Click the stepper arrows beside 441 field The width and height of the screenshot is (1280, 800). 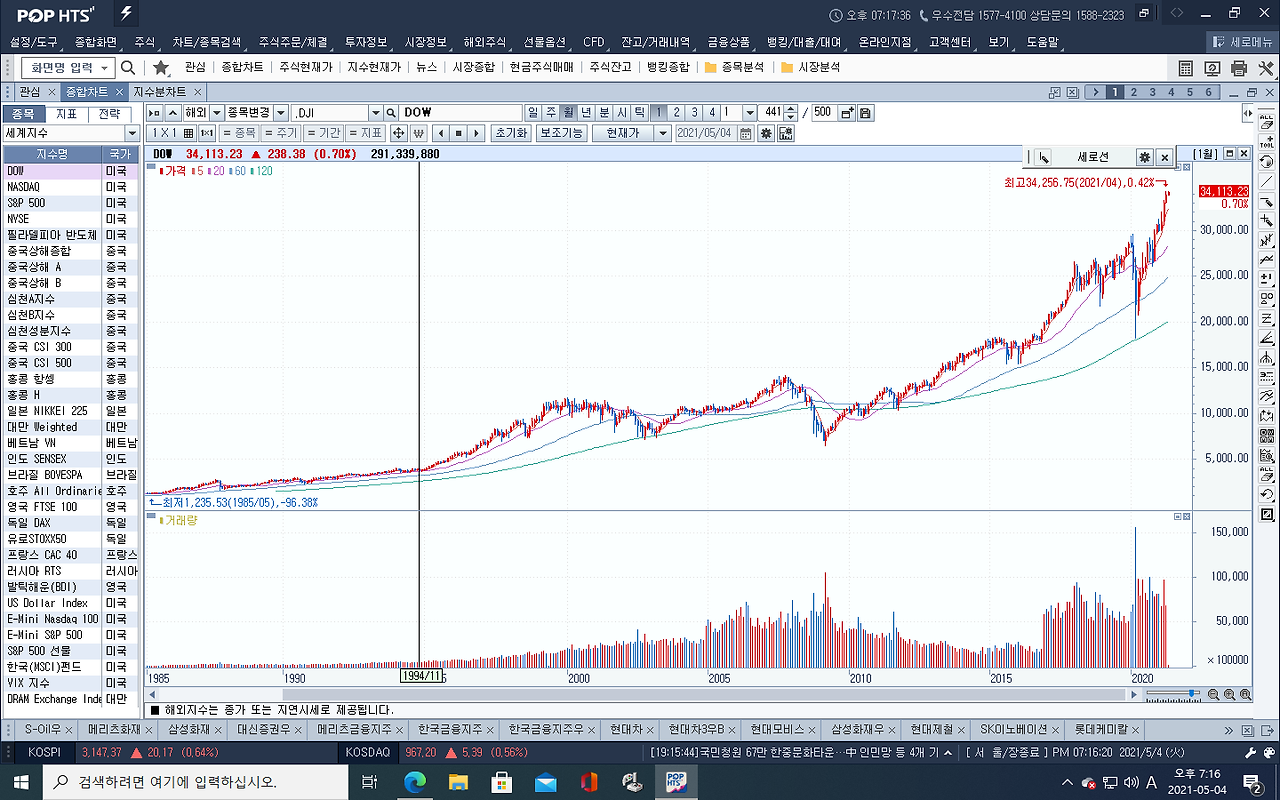pyautogui.click(x=791, y=113)
